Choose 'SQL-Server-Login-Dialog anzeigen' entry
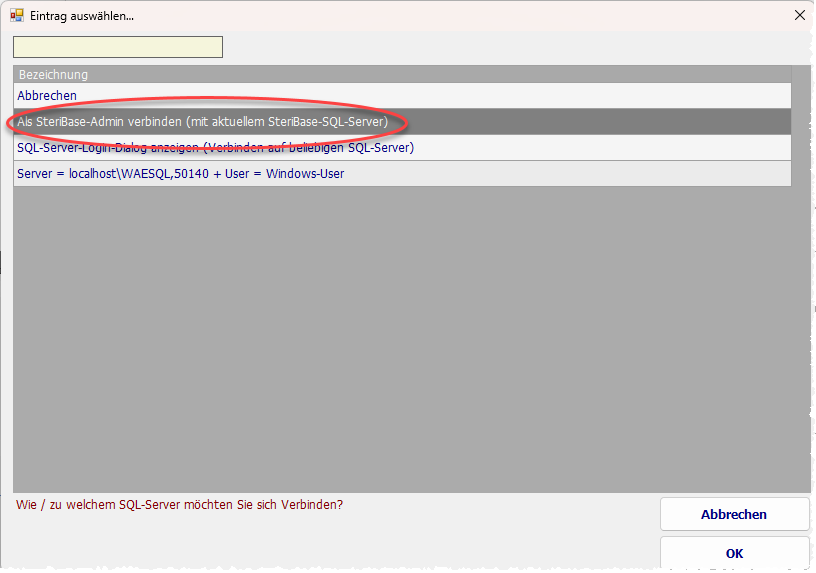 click(402, 148)
